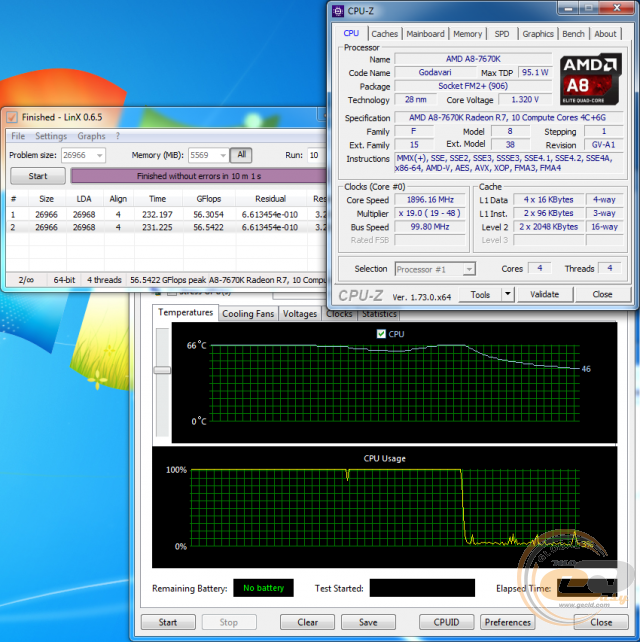
Task: Click the CPUID button
Action: tap(446, 622)
